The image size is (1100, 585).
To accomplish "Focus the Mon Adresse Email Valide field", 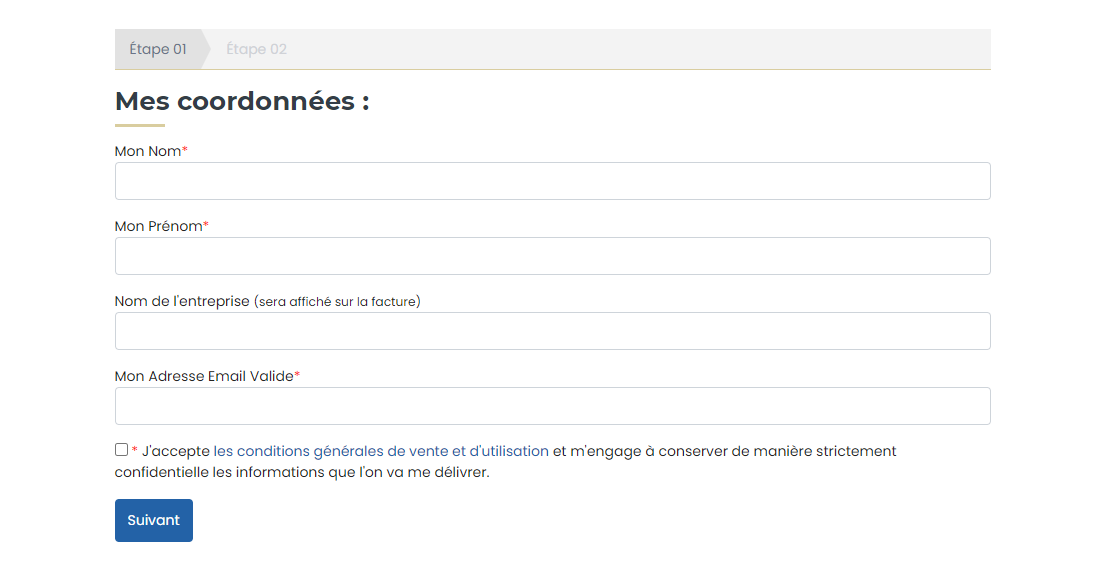I will [553, 406].
